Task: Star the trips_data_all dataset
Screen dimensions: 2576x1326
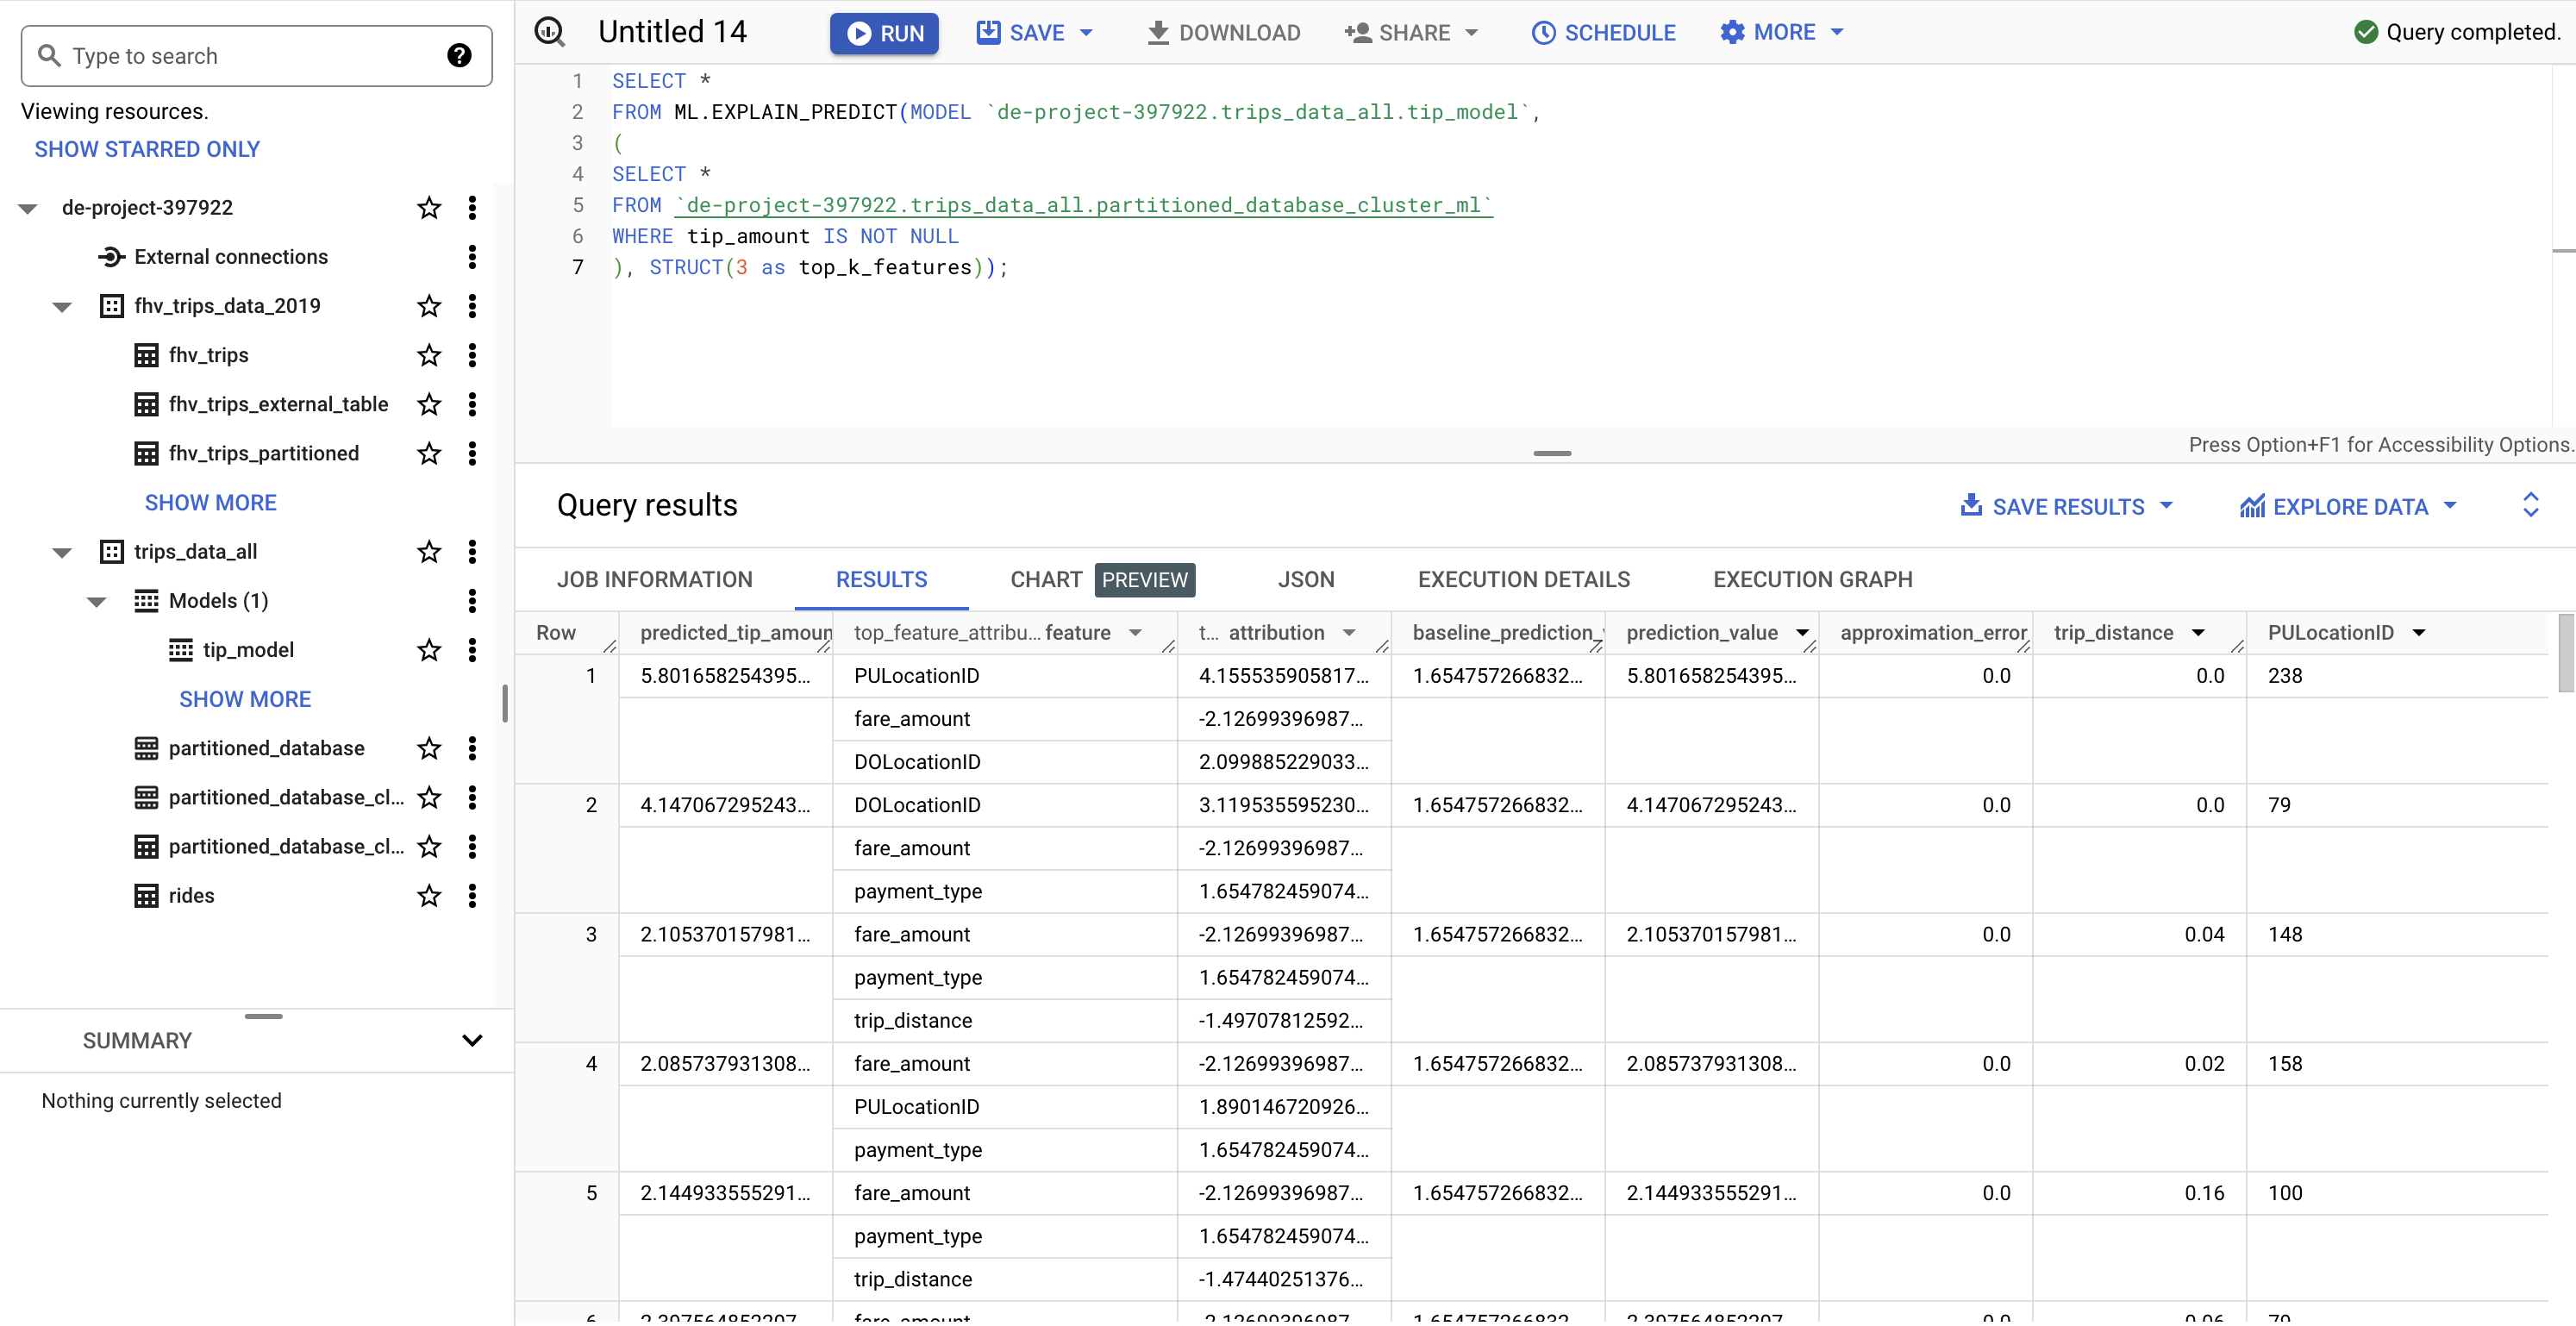Action: [x=429, y=552]
